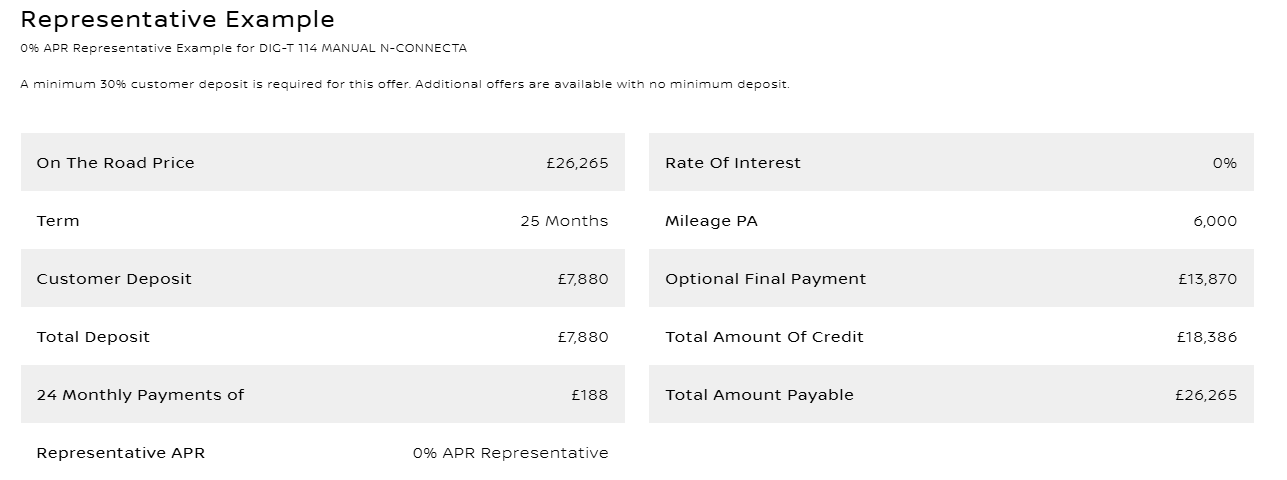Click the Optional Final Payment label

(x=766, y=279)
